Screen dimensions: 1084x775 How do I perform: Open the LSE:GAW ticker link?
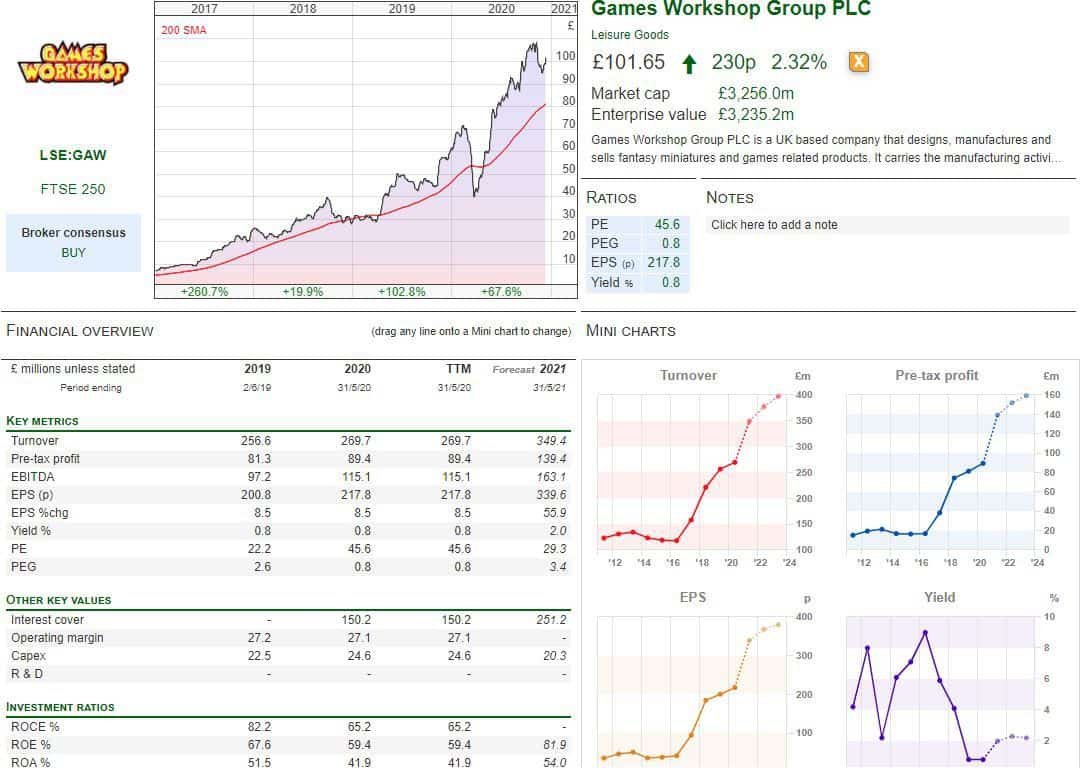click(x=73, y=155)
